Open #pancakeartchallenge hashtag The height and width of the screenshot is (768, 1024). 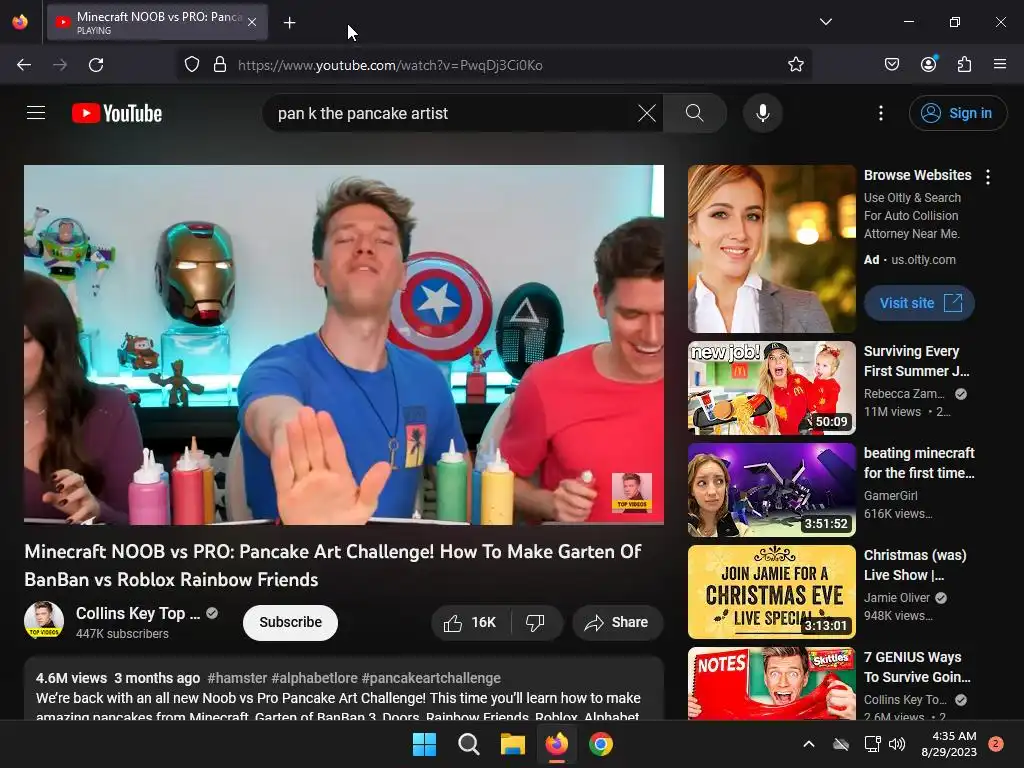click(431, 678)
